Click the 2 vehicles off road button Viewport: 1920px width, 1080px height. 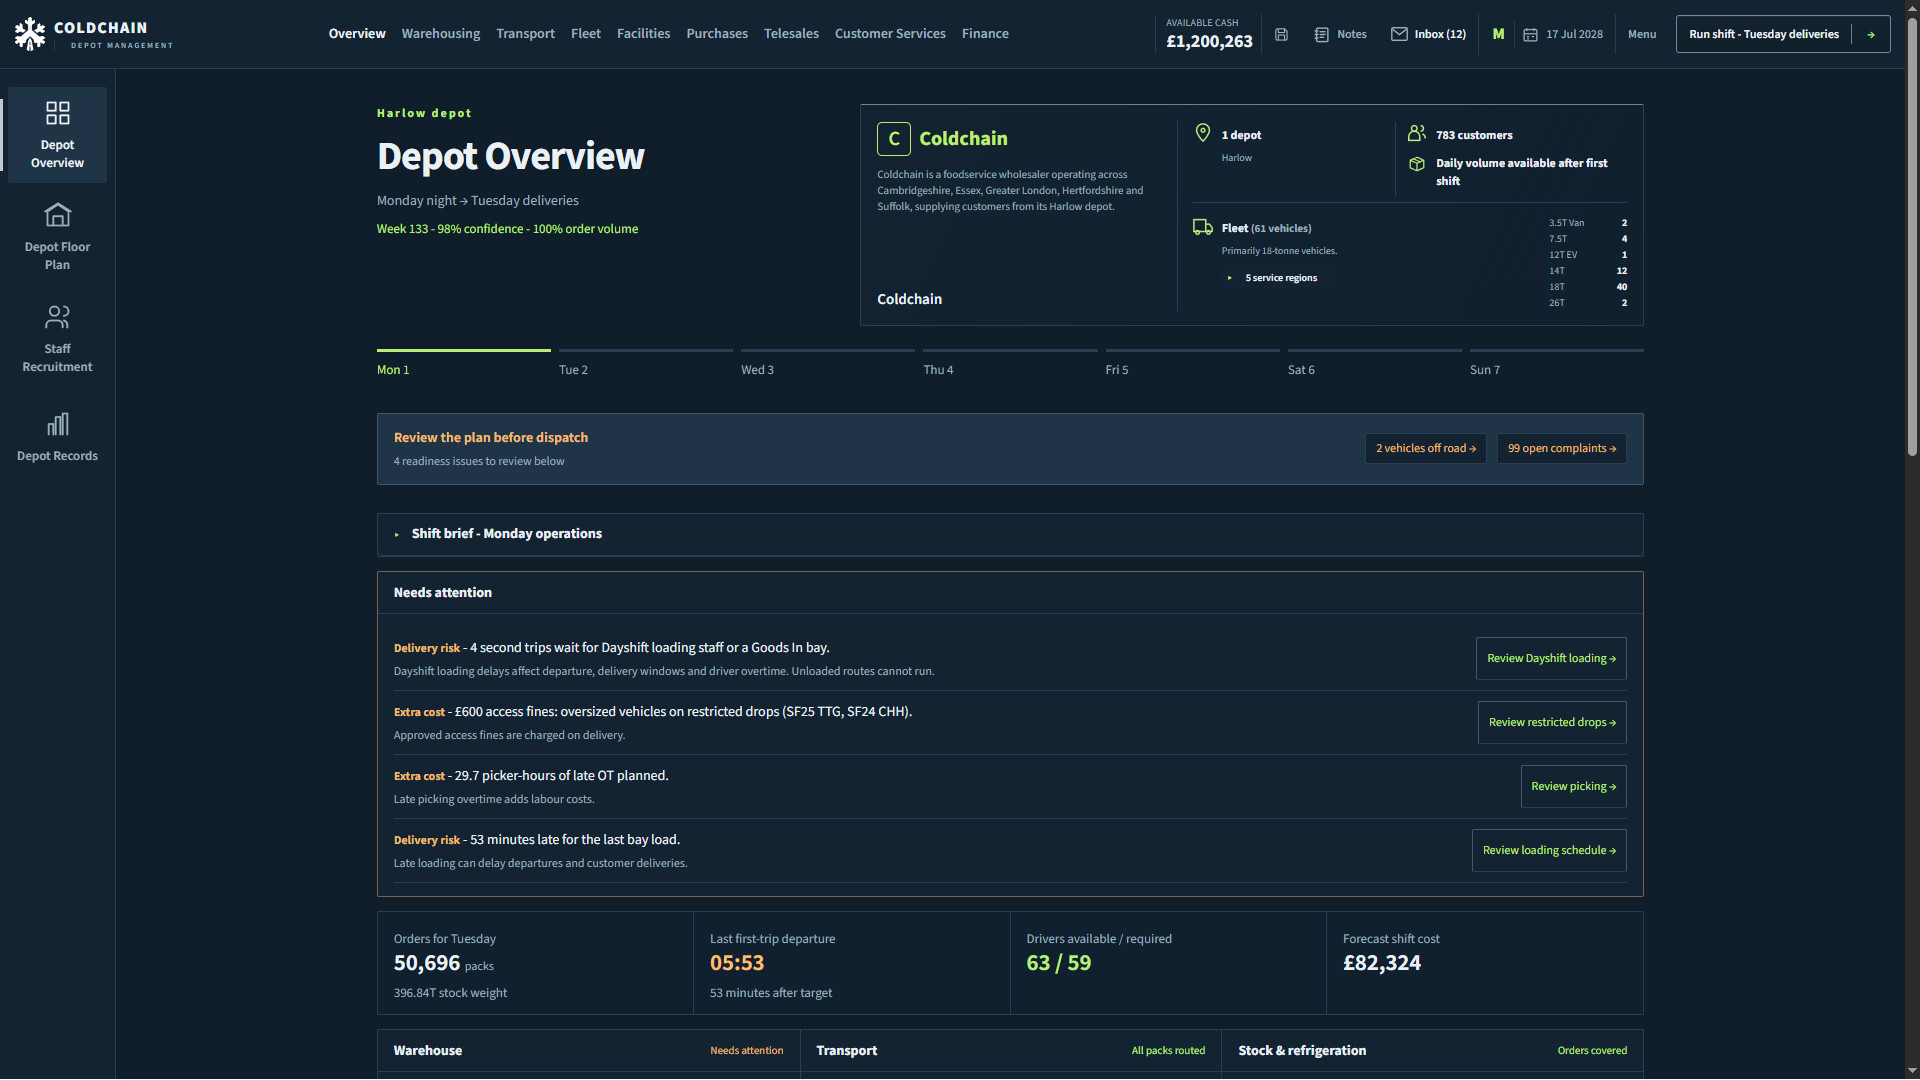(x=1426, y=448)
